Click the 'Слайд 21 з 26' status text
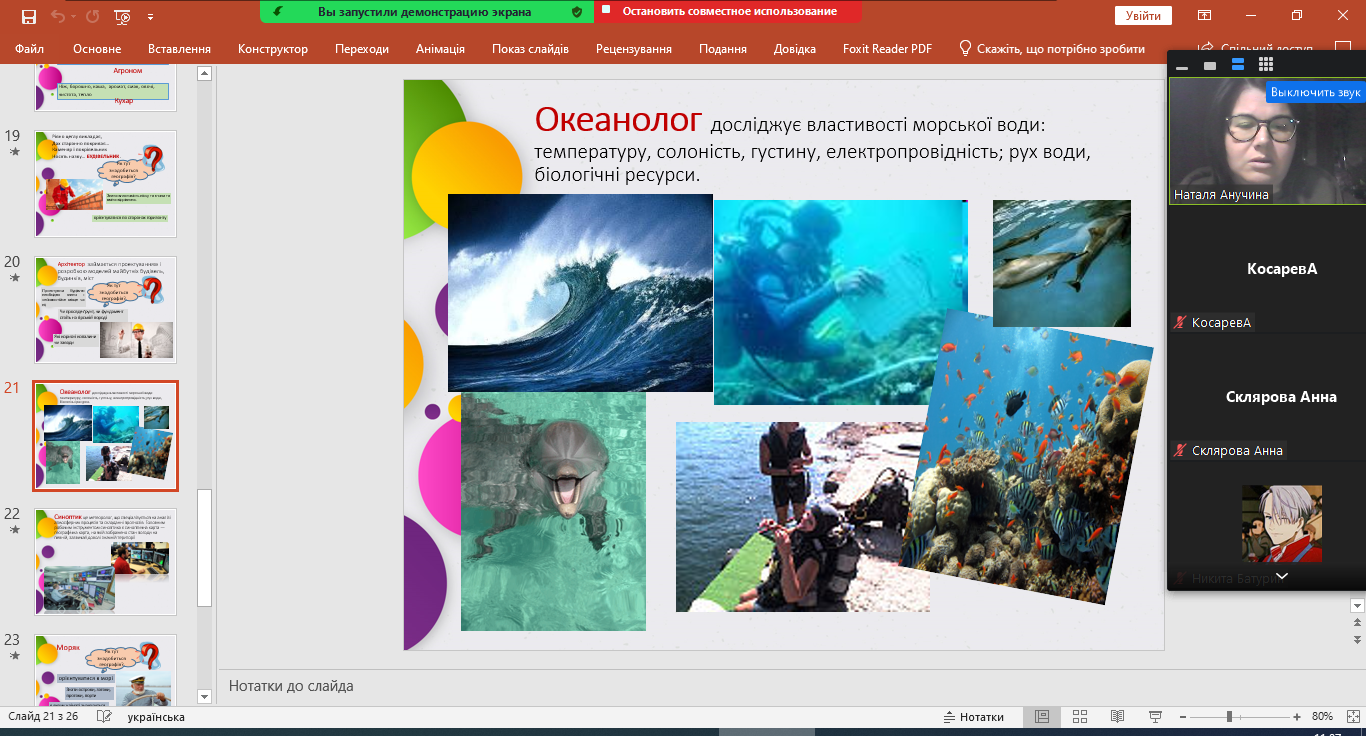Screen dimensions: 1366x736 [x=43, y=717]
